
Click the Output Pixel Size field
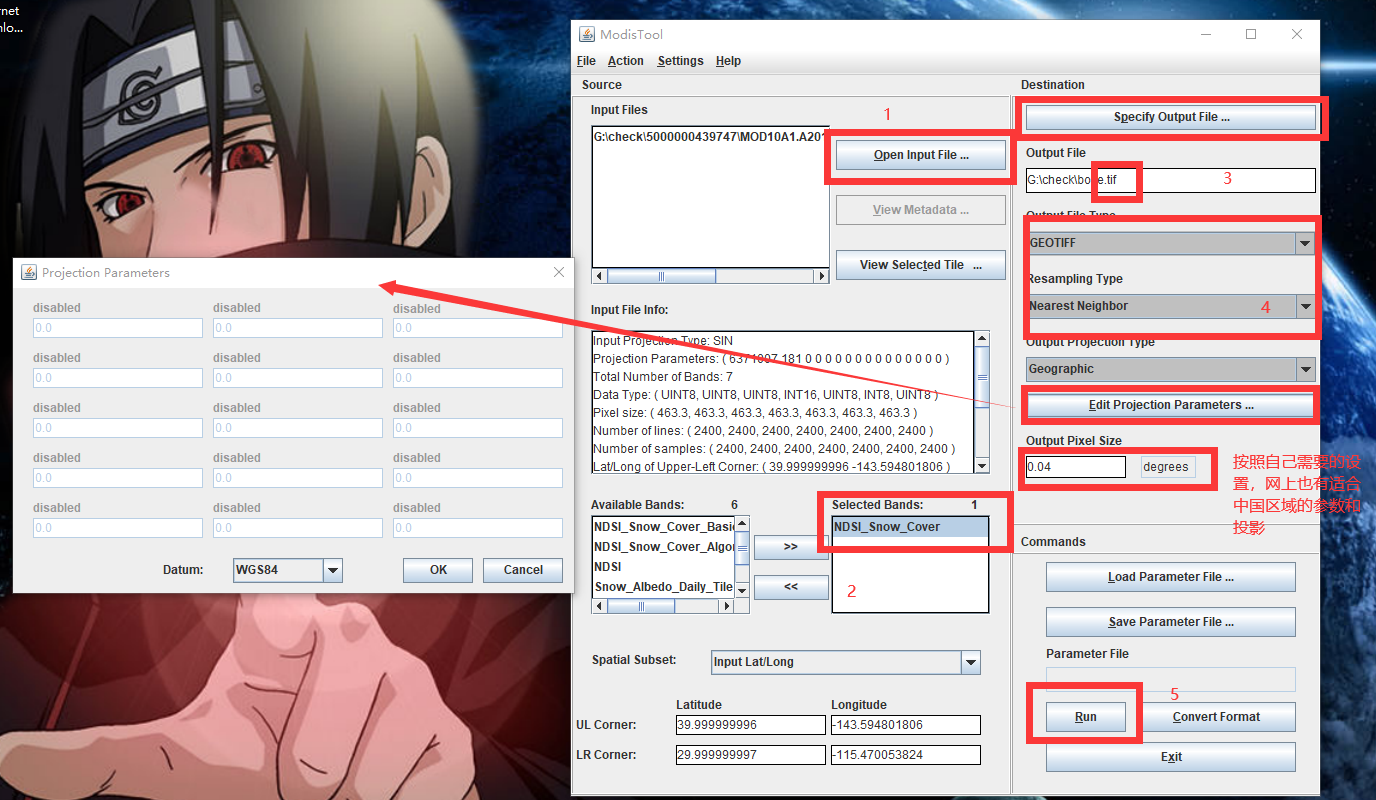(1076, 467)
